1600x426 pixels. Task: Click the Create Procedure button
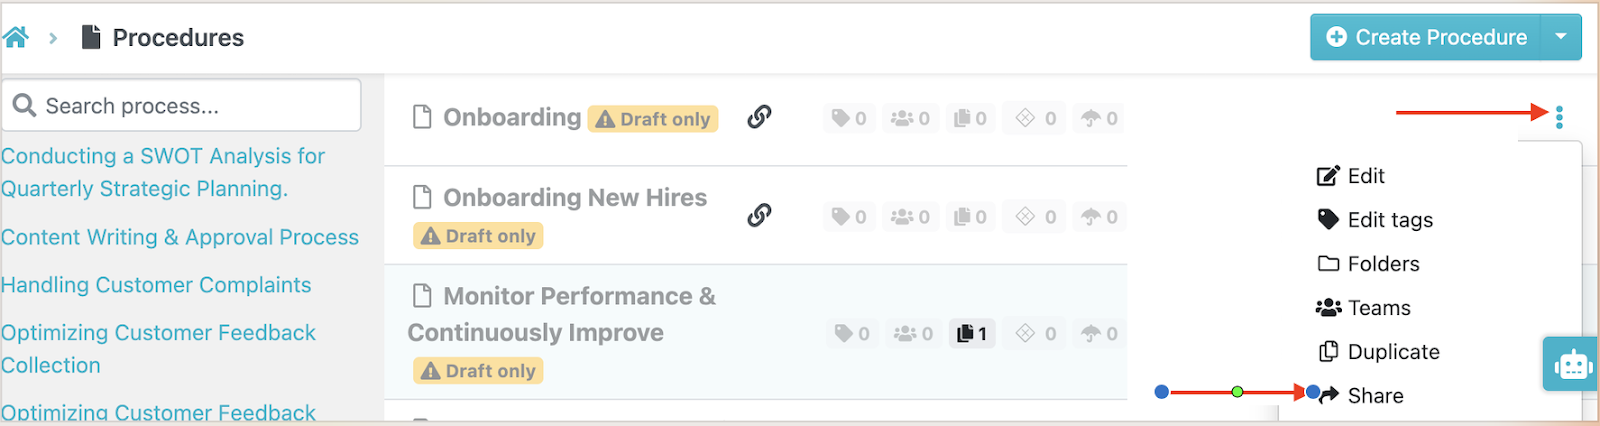click(x=1427, y=37)
